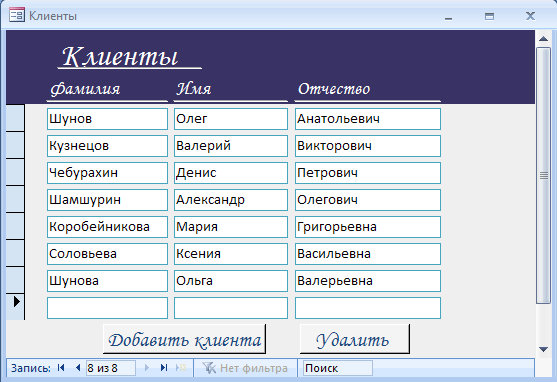Select the Александр name field
This screenshot has height=382, width=557.
coord(231,200)
